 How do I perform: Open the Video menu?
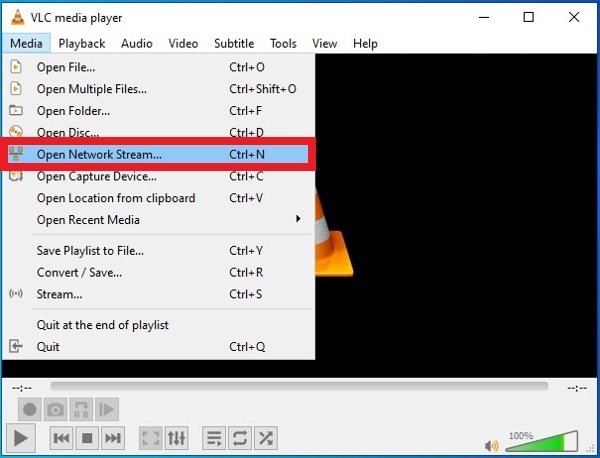click(x=183, y=44)
